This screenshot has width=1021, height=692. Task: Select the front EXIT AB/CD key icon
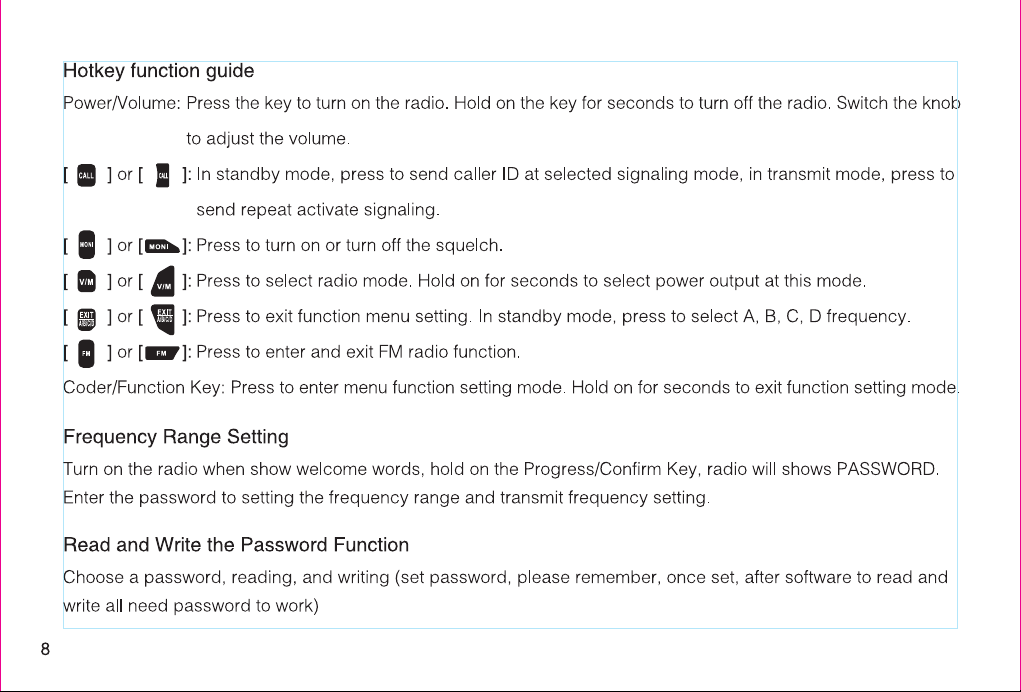pos(86,318)
